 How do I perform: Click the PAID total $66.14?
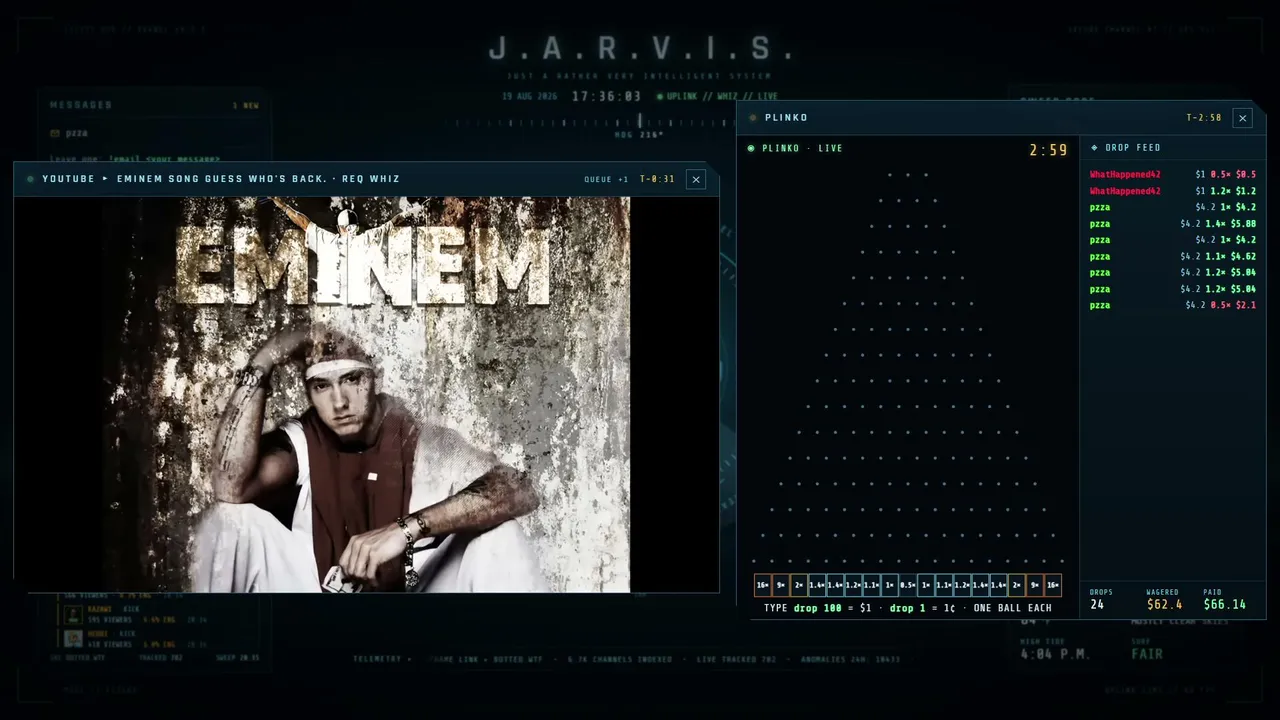point(1225,604)
